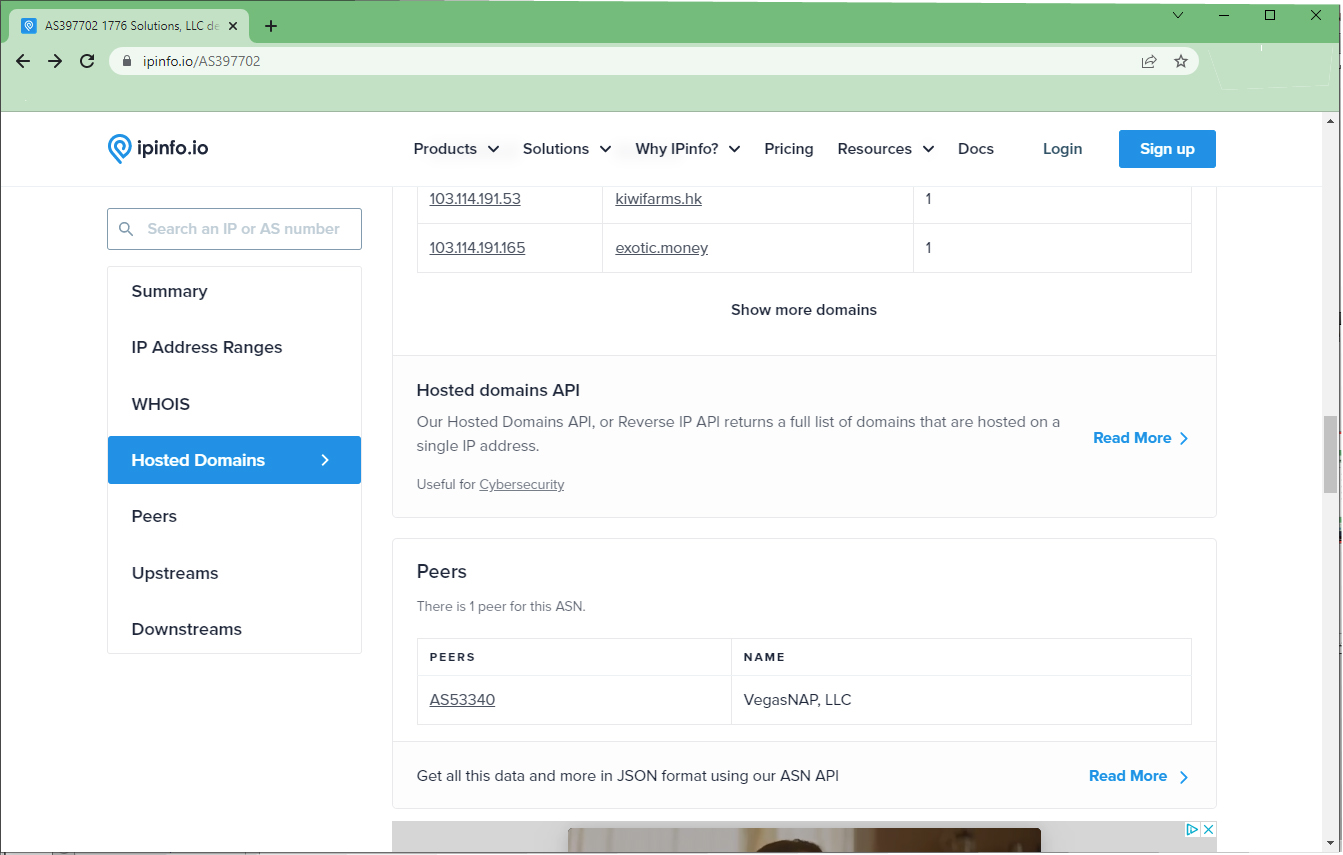Click the search magnifier icon
The height and width of the screenshot is (855, 1343).
(x=126, y=229)
